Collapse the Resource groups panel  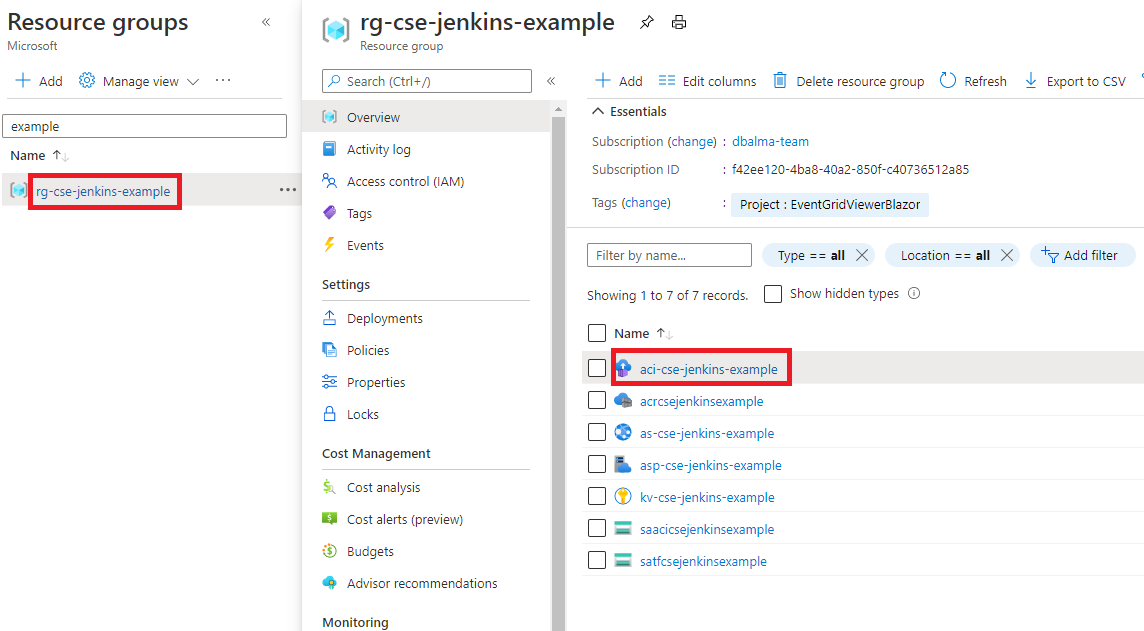[x=266, y=22]
